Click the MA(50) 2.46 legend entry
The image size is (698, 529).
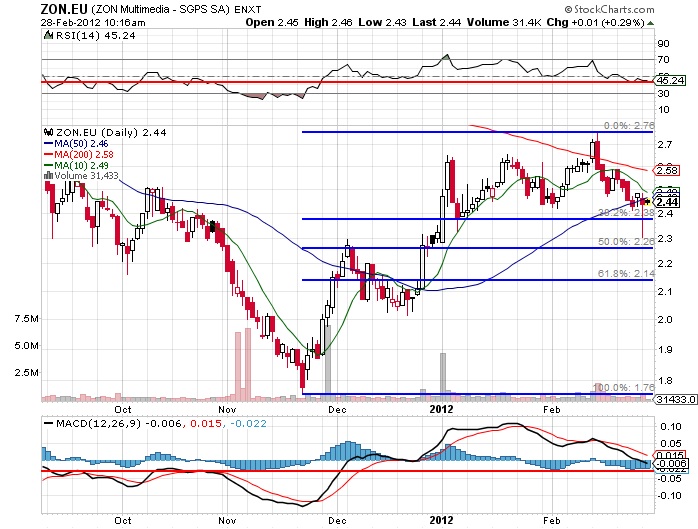point(76,143)
